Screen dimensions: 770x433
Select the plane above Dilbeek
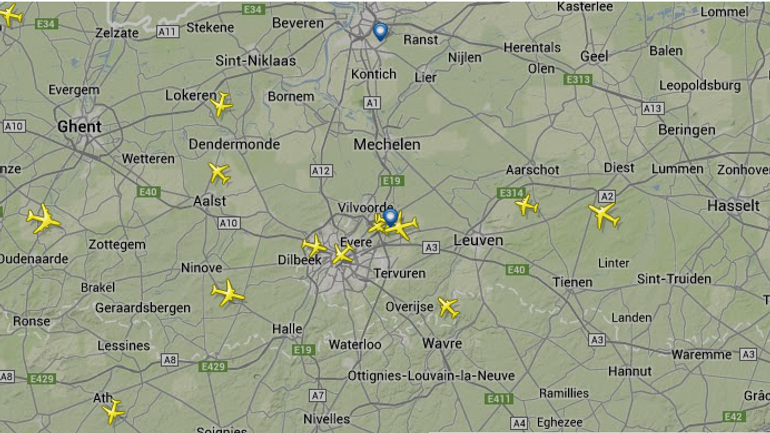click(x=314, y=245)
